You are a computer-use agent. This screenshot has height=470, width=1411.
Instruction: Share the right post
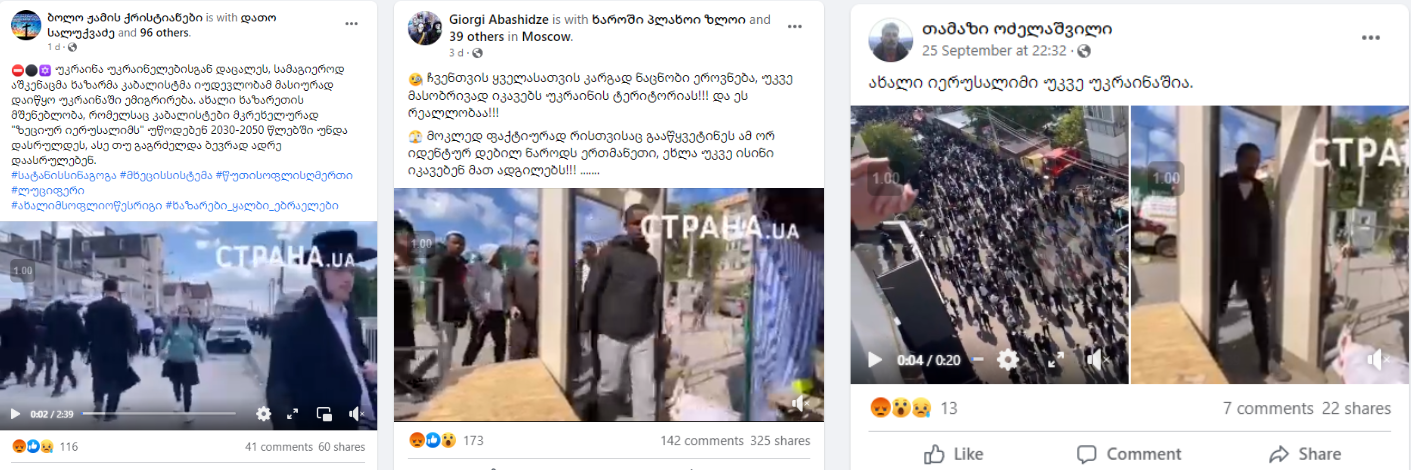click(1305, 454)
